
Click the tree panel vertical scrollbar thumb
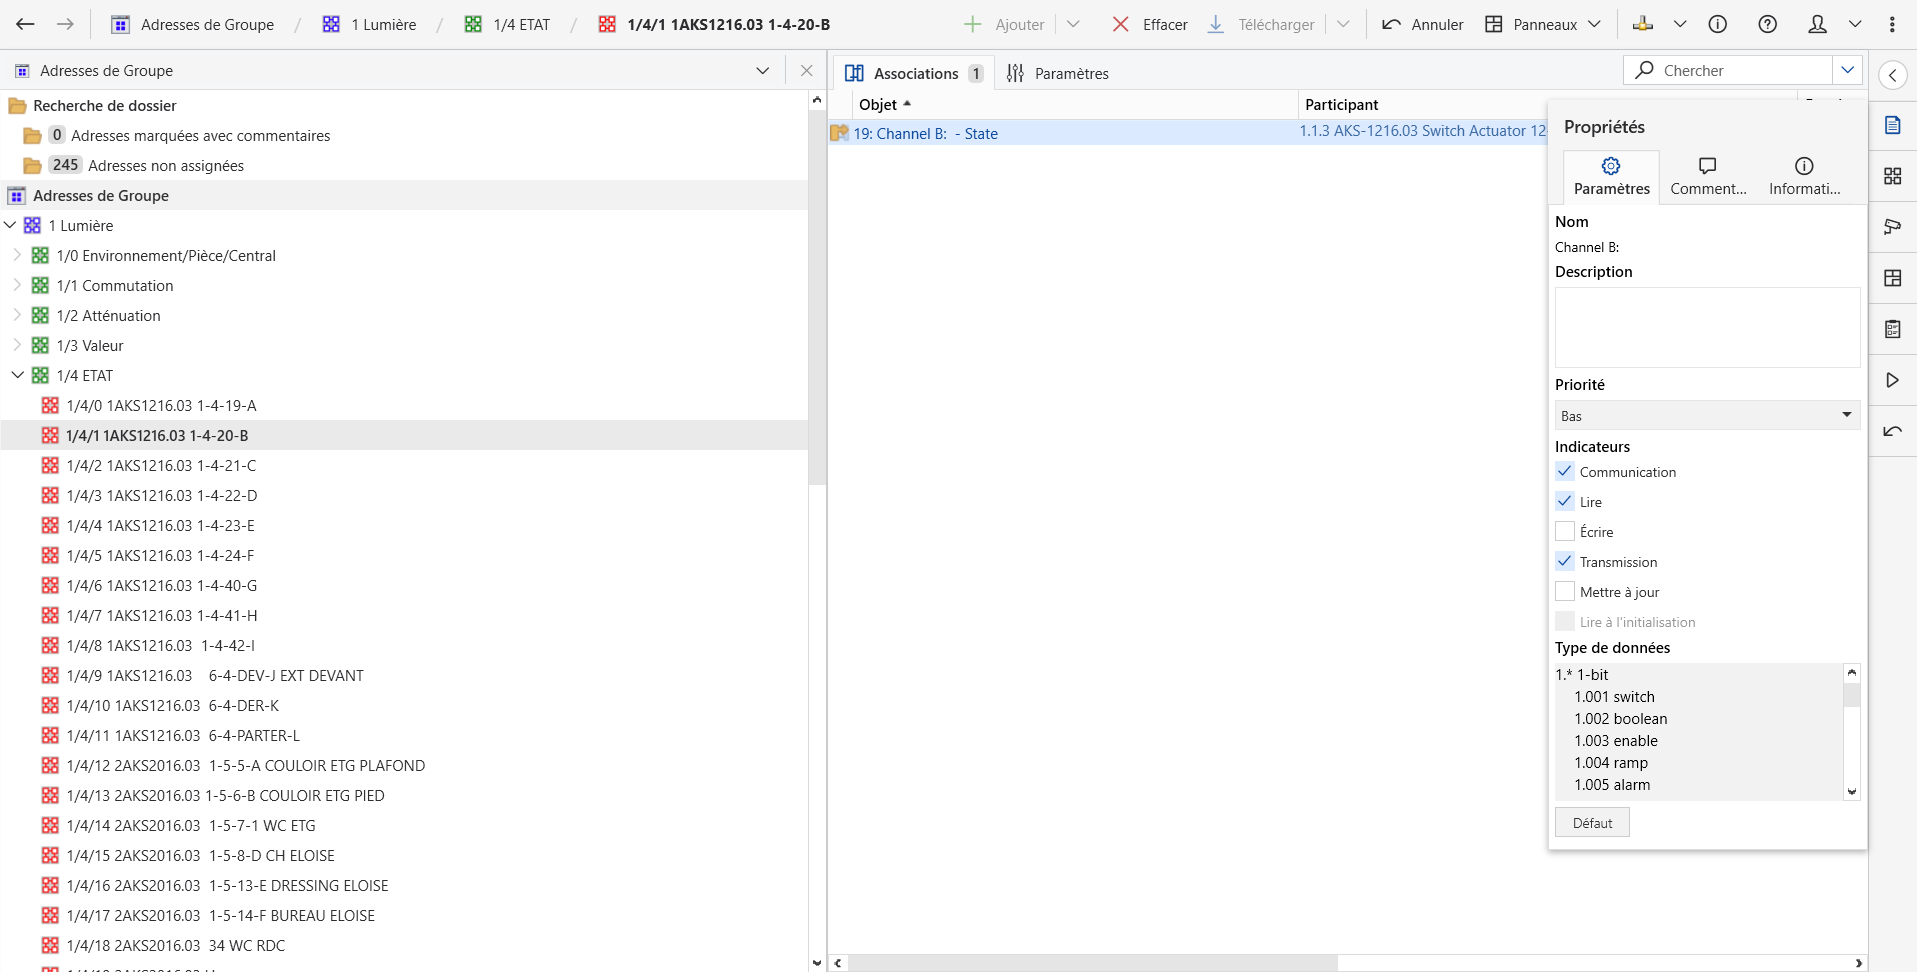[816, 300]
